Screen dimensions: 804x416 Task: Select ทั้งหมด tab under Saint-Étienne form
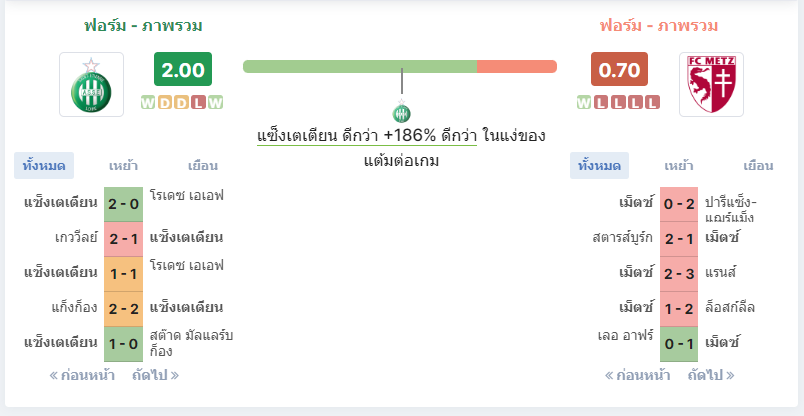pos(44,166)
